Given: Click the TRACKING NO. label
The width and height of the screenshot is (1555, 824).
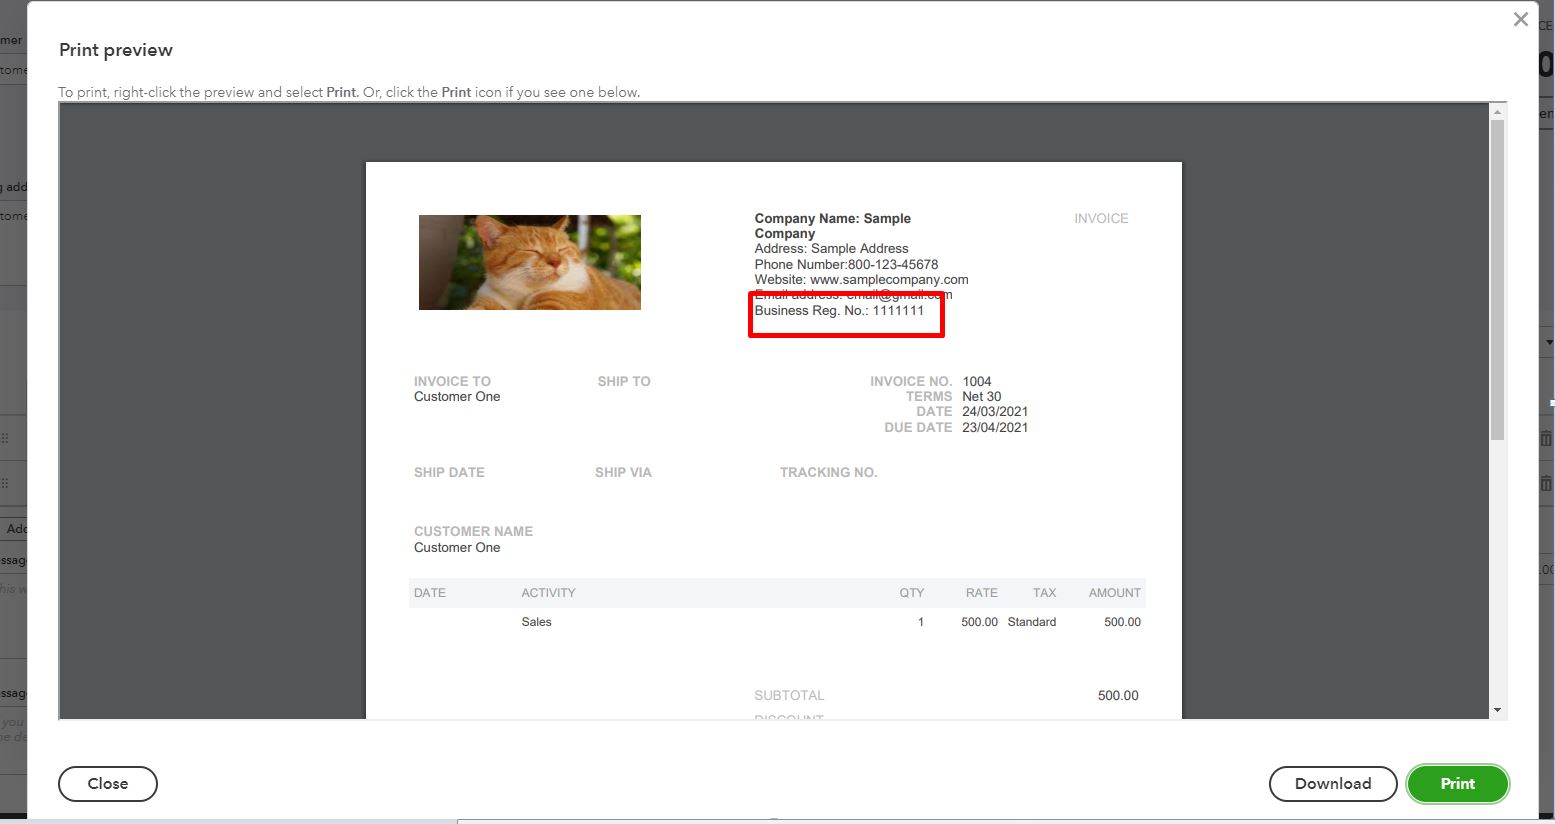Looking at the screenshot, I should [829, 472].
